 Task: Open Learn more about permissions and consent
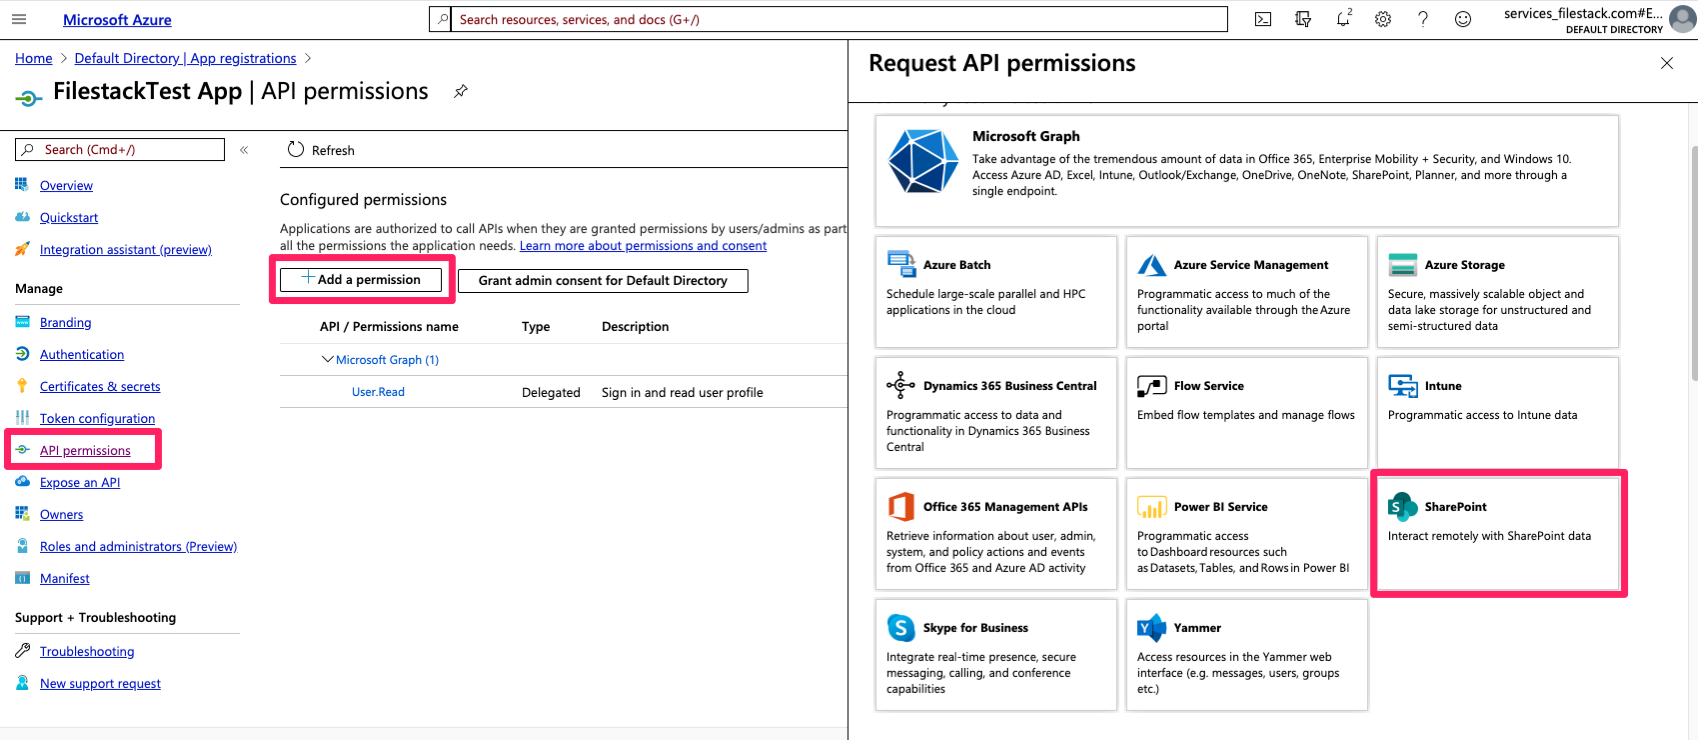click(643, 246)
